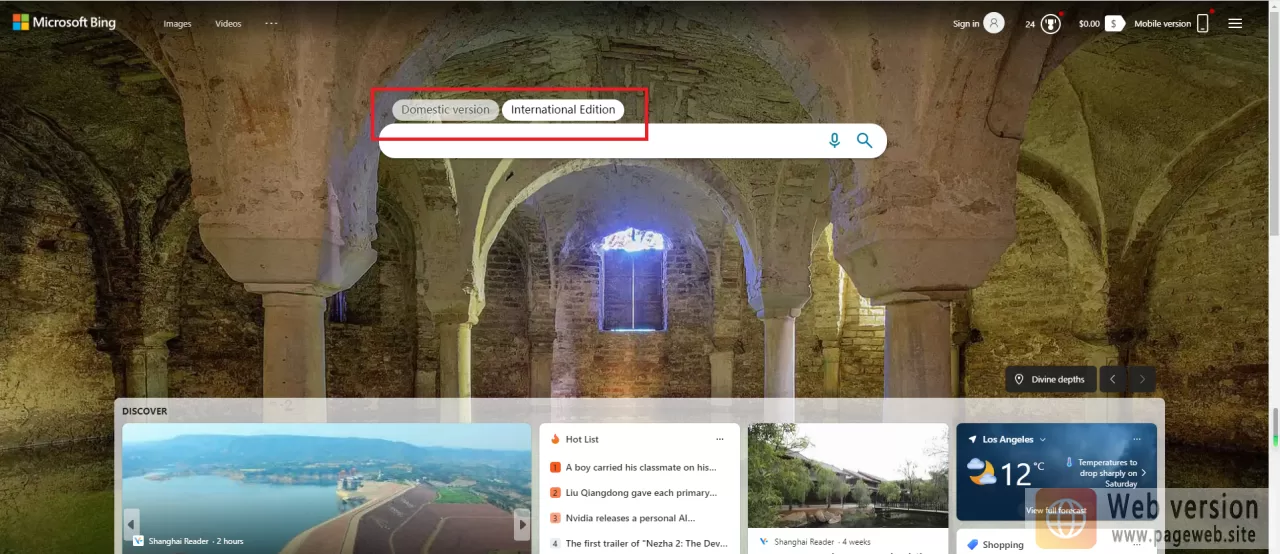Screen dimensions: 1280x554
Task: Click the magnifier search icon
Action: [865, 141]
